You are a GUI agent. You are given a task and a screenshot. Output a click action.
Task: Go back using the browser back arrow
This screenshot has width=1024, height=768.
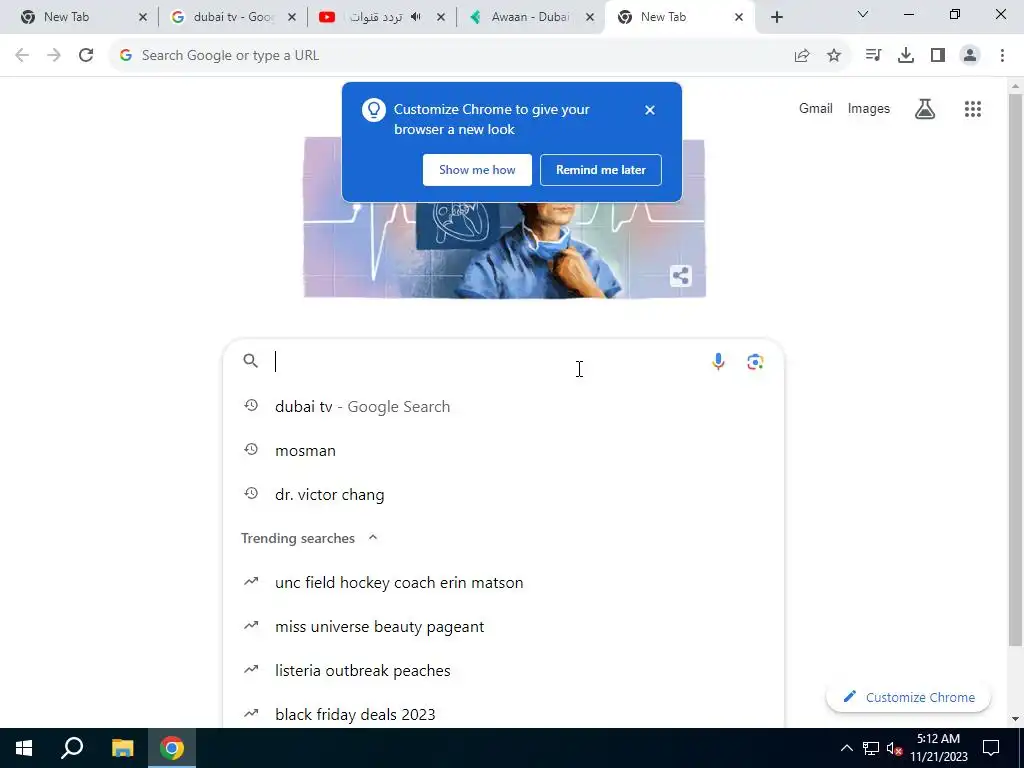pos(22,56)
